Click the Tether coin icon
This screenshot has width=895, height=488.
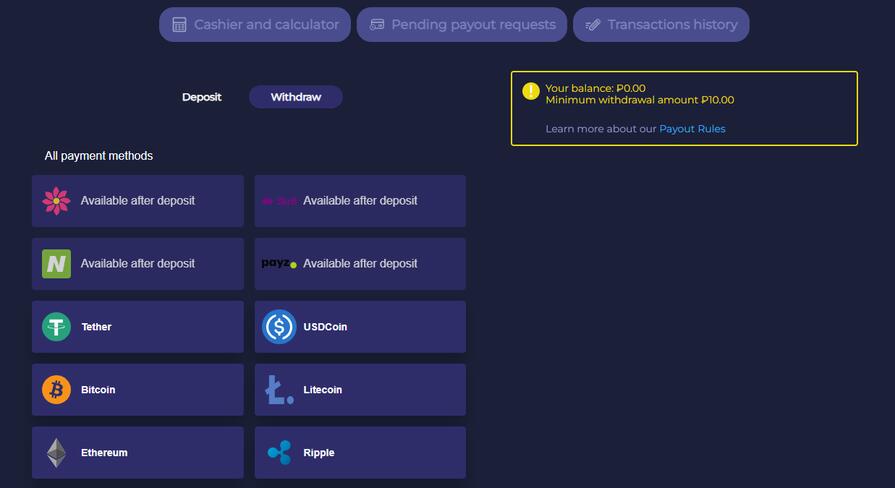point(56,327)
